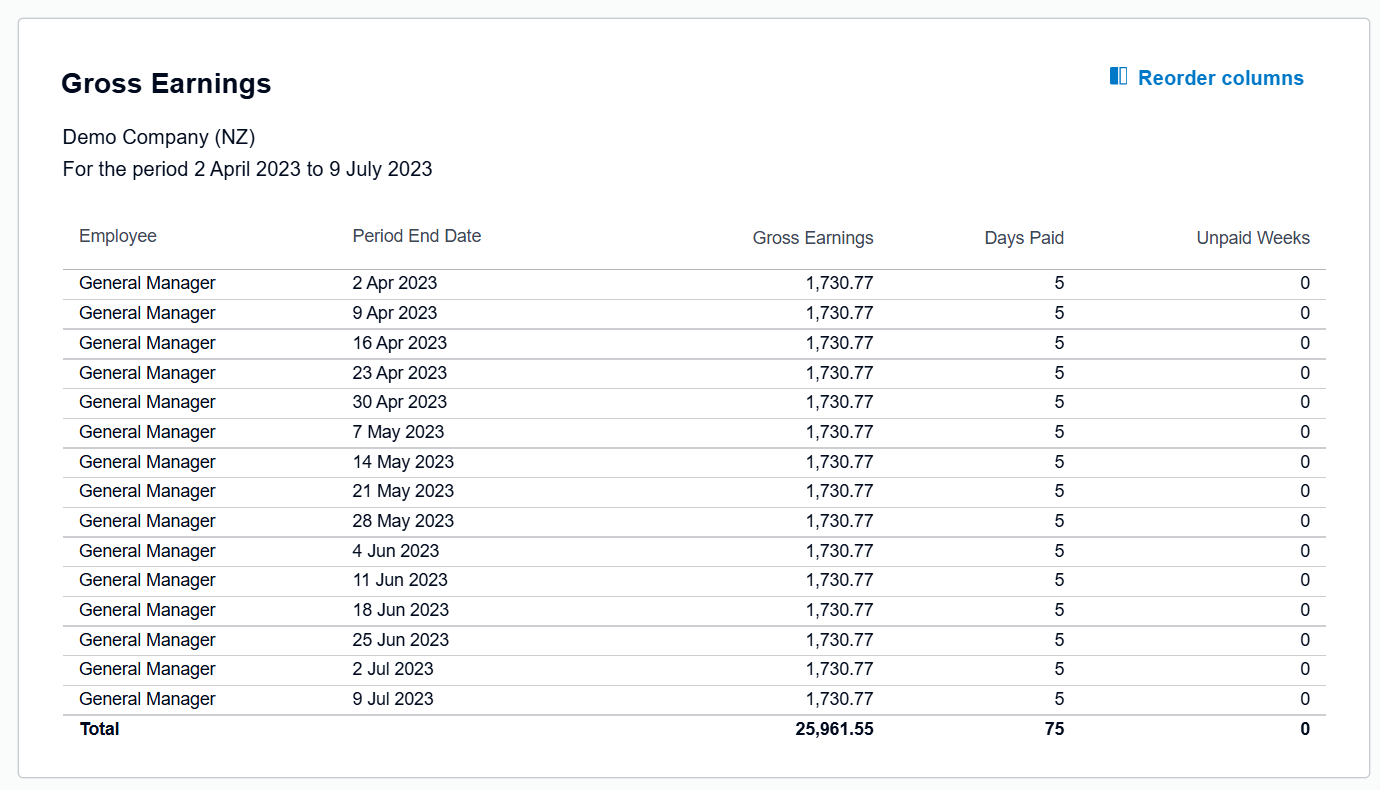Click General Manager in the 7 May 2023 row

147,432
